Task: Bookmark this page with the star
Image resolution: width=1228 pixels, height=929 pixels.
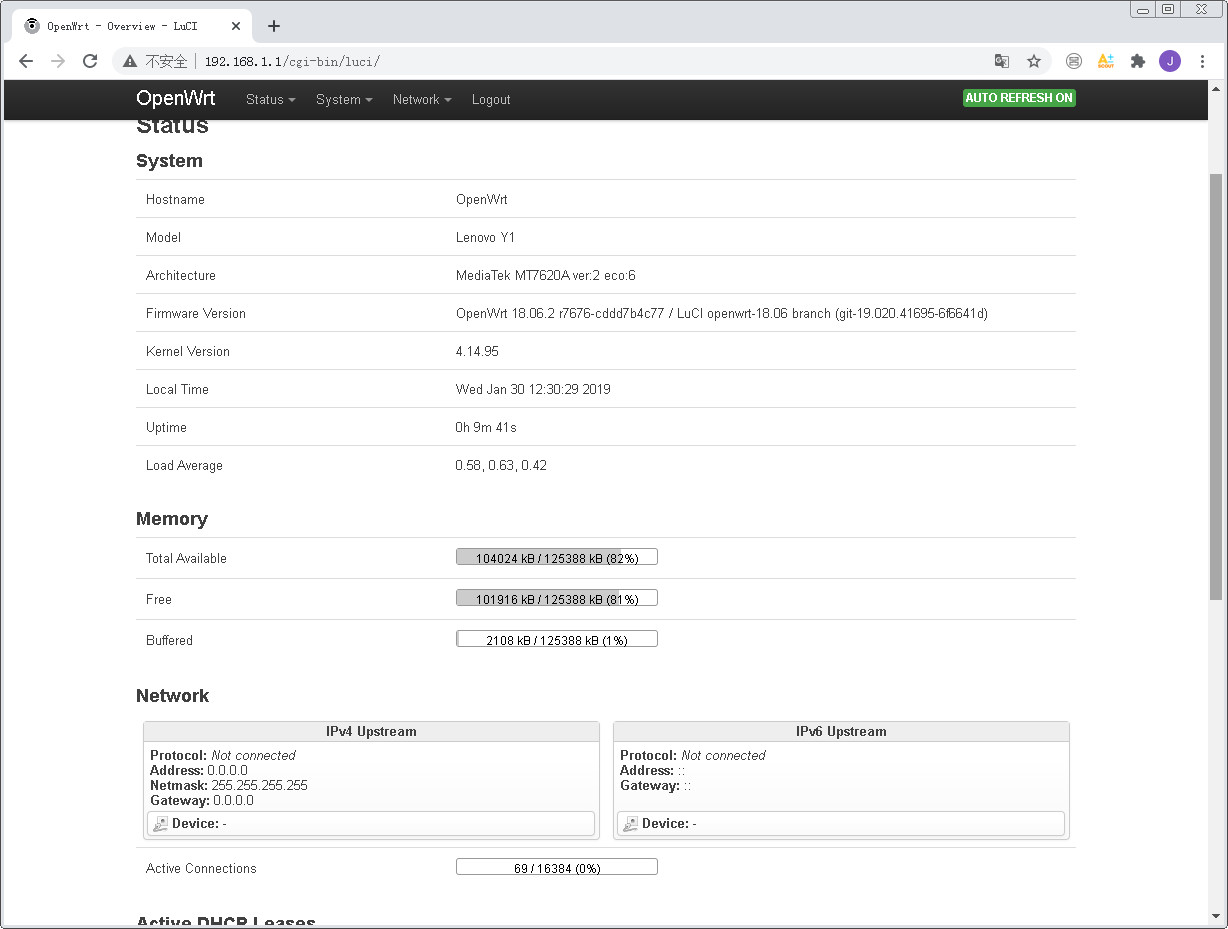Action: 1034,61
